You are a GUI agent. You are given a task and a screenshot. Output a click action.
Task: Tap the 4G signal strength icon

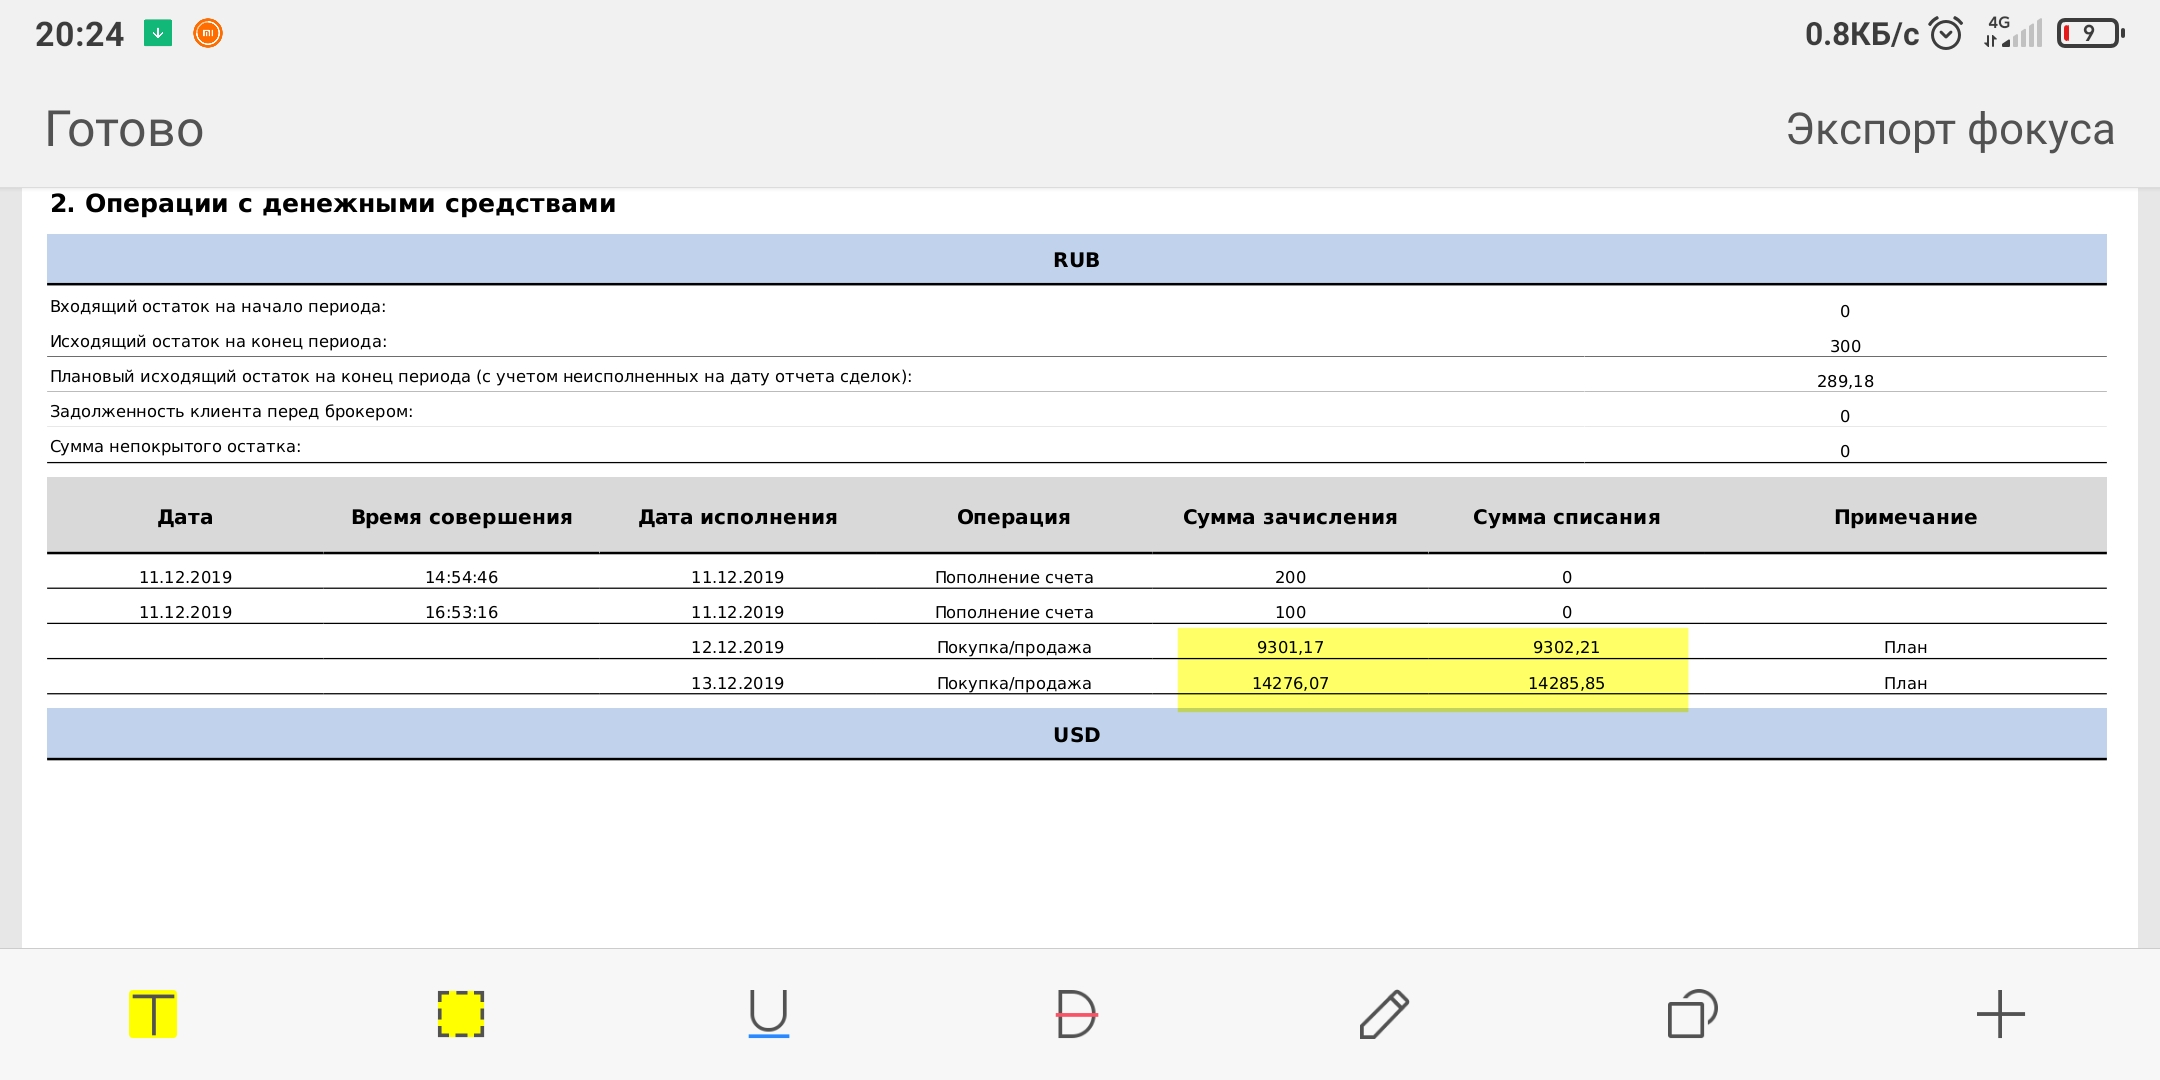pos(2013,32)
